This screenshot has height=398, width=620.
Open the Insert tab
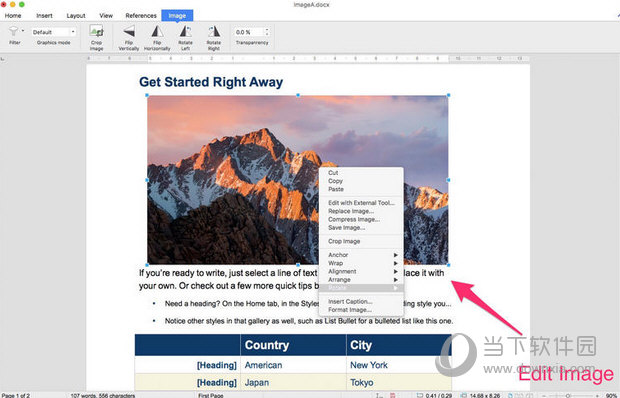pos(44,15)
